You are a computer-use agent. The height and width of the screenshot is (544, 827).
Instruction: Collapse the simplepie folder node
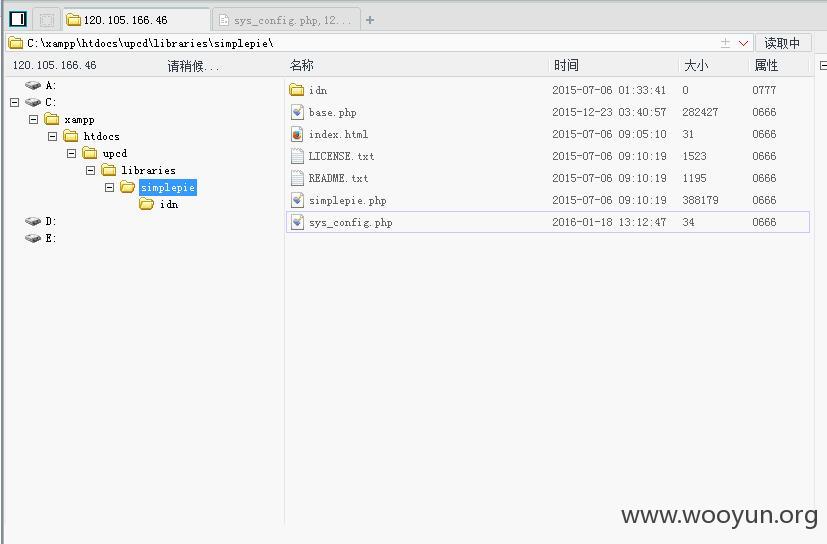click(109, 187)
